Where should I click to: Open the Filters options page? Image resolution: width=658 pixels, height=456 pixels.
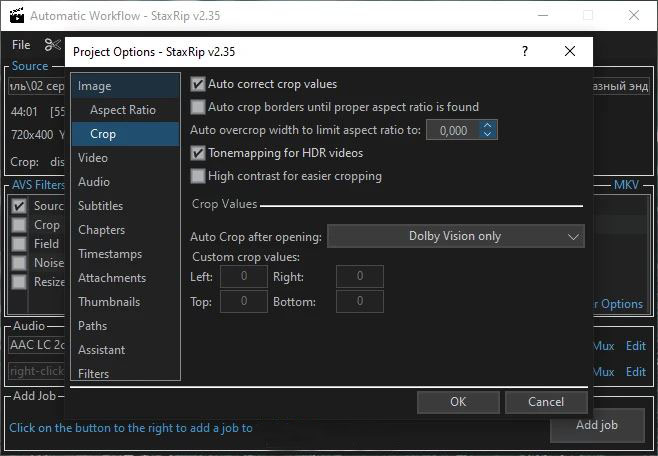(x=125, y=373)
